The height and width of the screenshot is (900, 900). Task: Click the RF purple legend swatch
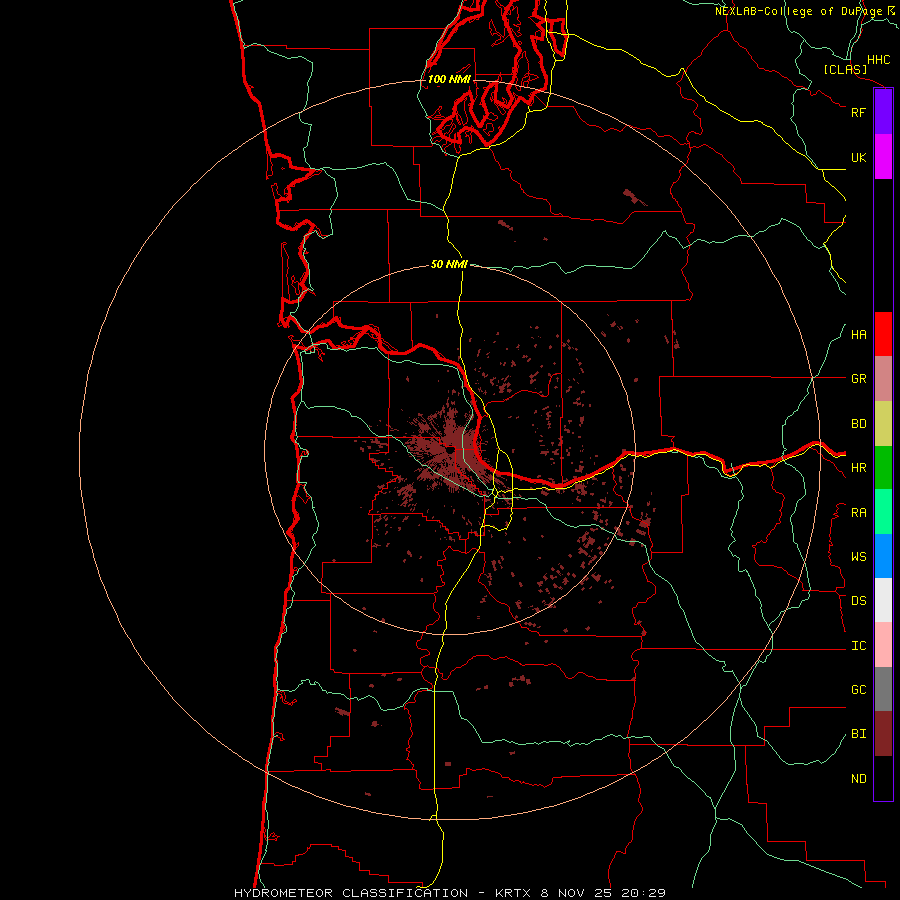[883, 112]
